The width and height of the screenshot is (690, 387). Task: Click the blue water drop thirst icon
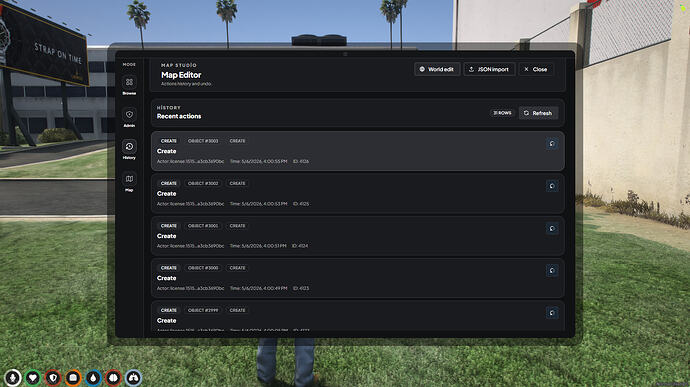(x=93, y=378)
